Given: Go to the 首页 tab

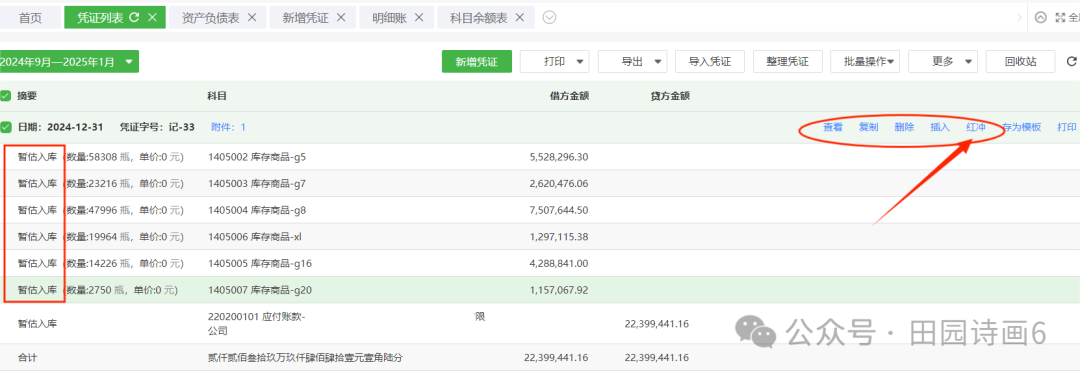Looking at the screenshot, I should pyautogui.click(x=30, y=18).
